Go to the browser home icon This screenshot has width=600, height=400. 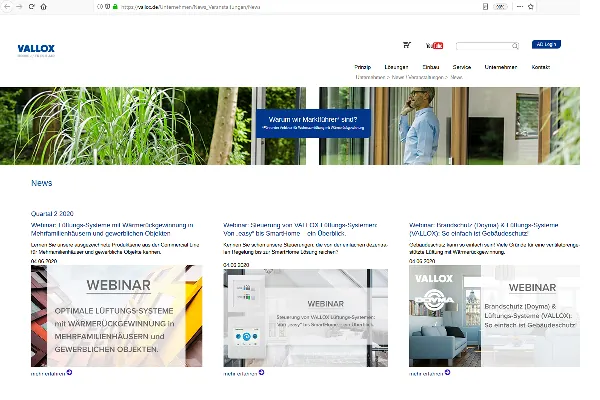44,6
